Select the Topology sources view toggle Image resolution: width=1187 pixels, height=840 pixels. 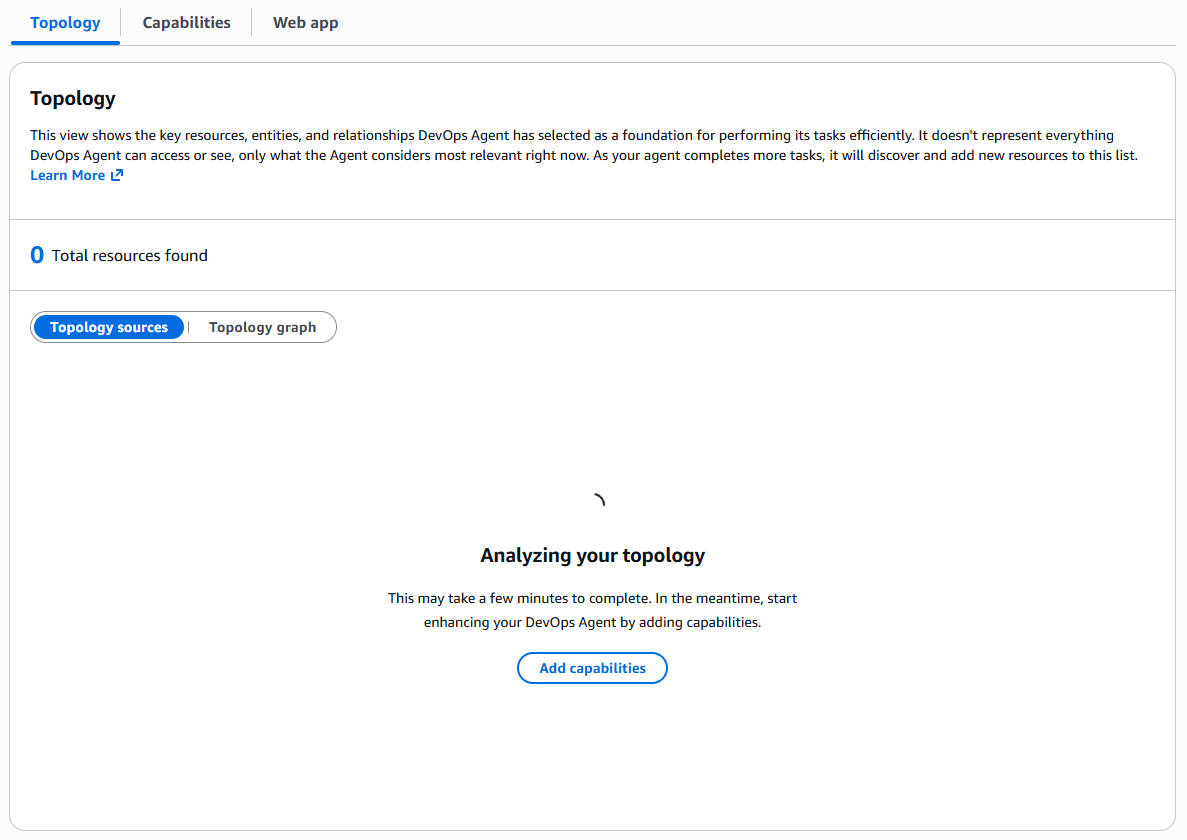point(109,327)
